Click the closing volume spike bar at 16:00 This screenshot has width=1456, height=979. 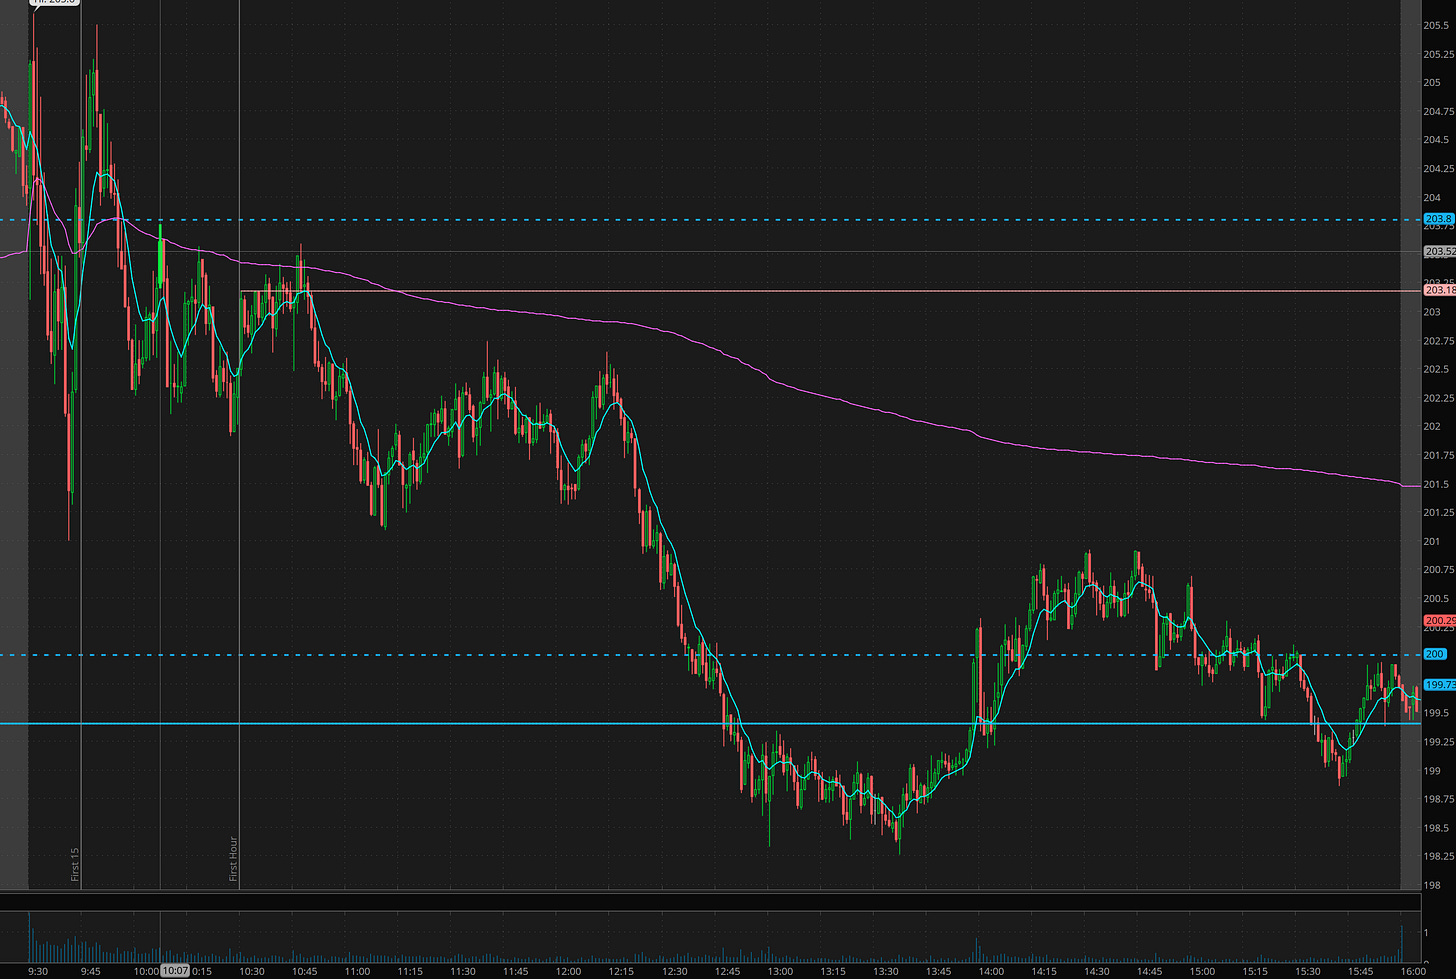1402,943
